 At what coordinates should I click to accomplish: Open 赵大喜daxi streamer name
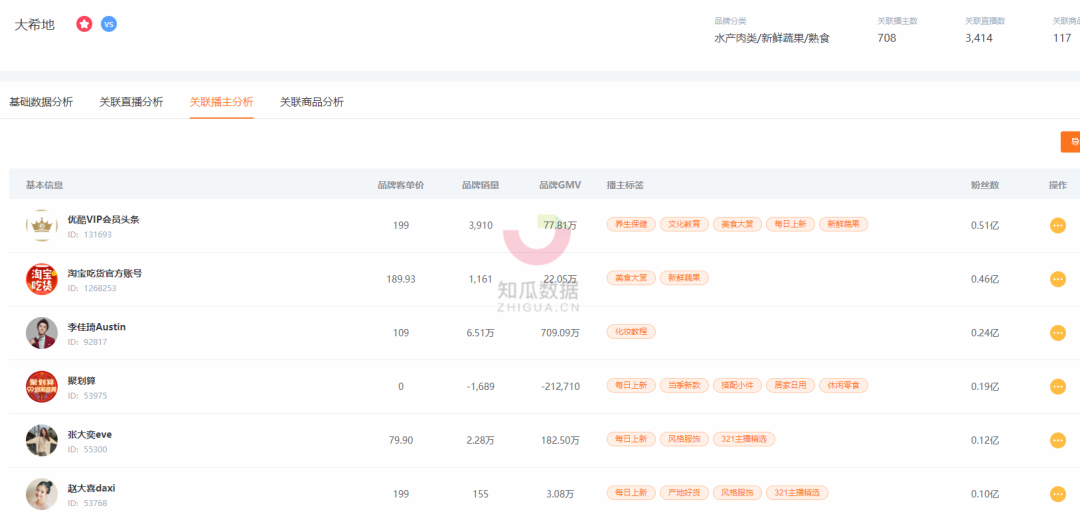pyautogui.click(x=91, y=488)
